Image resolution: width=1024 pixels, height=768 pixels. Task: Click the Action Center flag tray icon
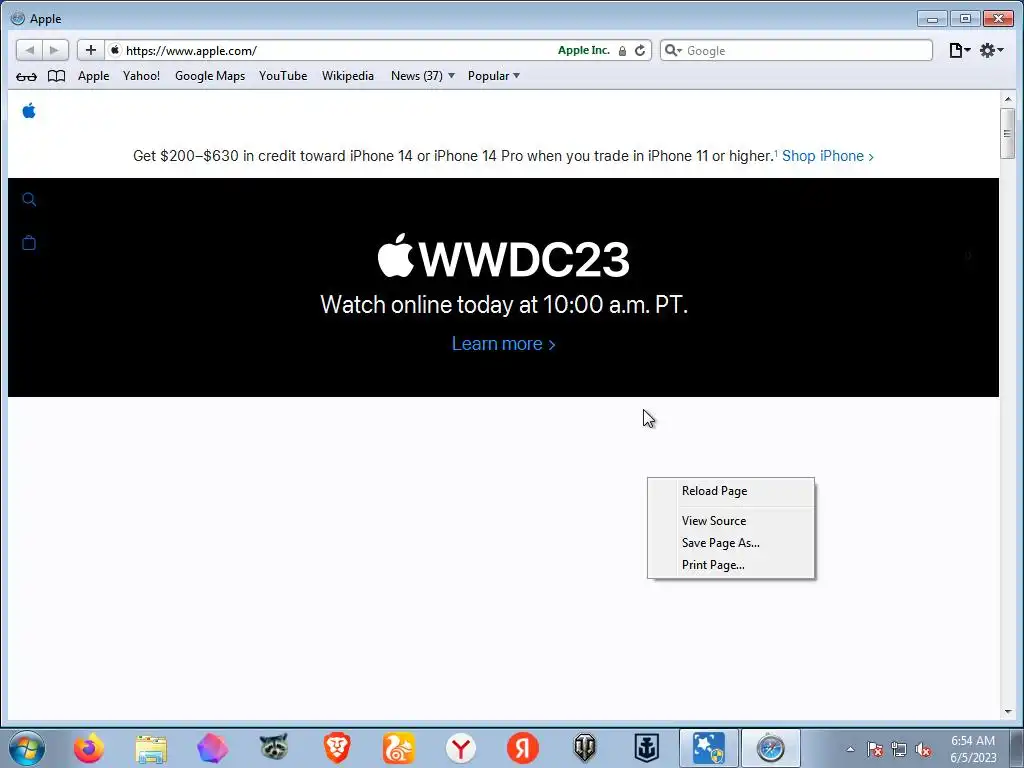click(875, 749)
